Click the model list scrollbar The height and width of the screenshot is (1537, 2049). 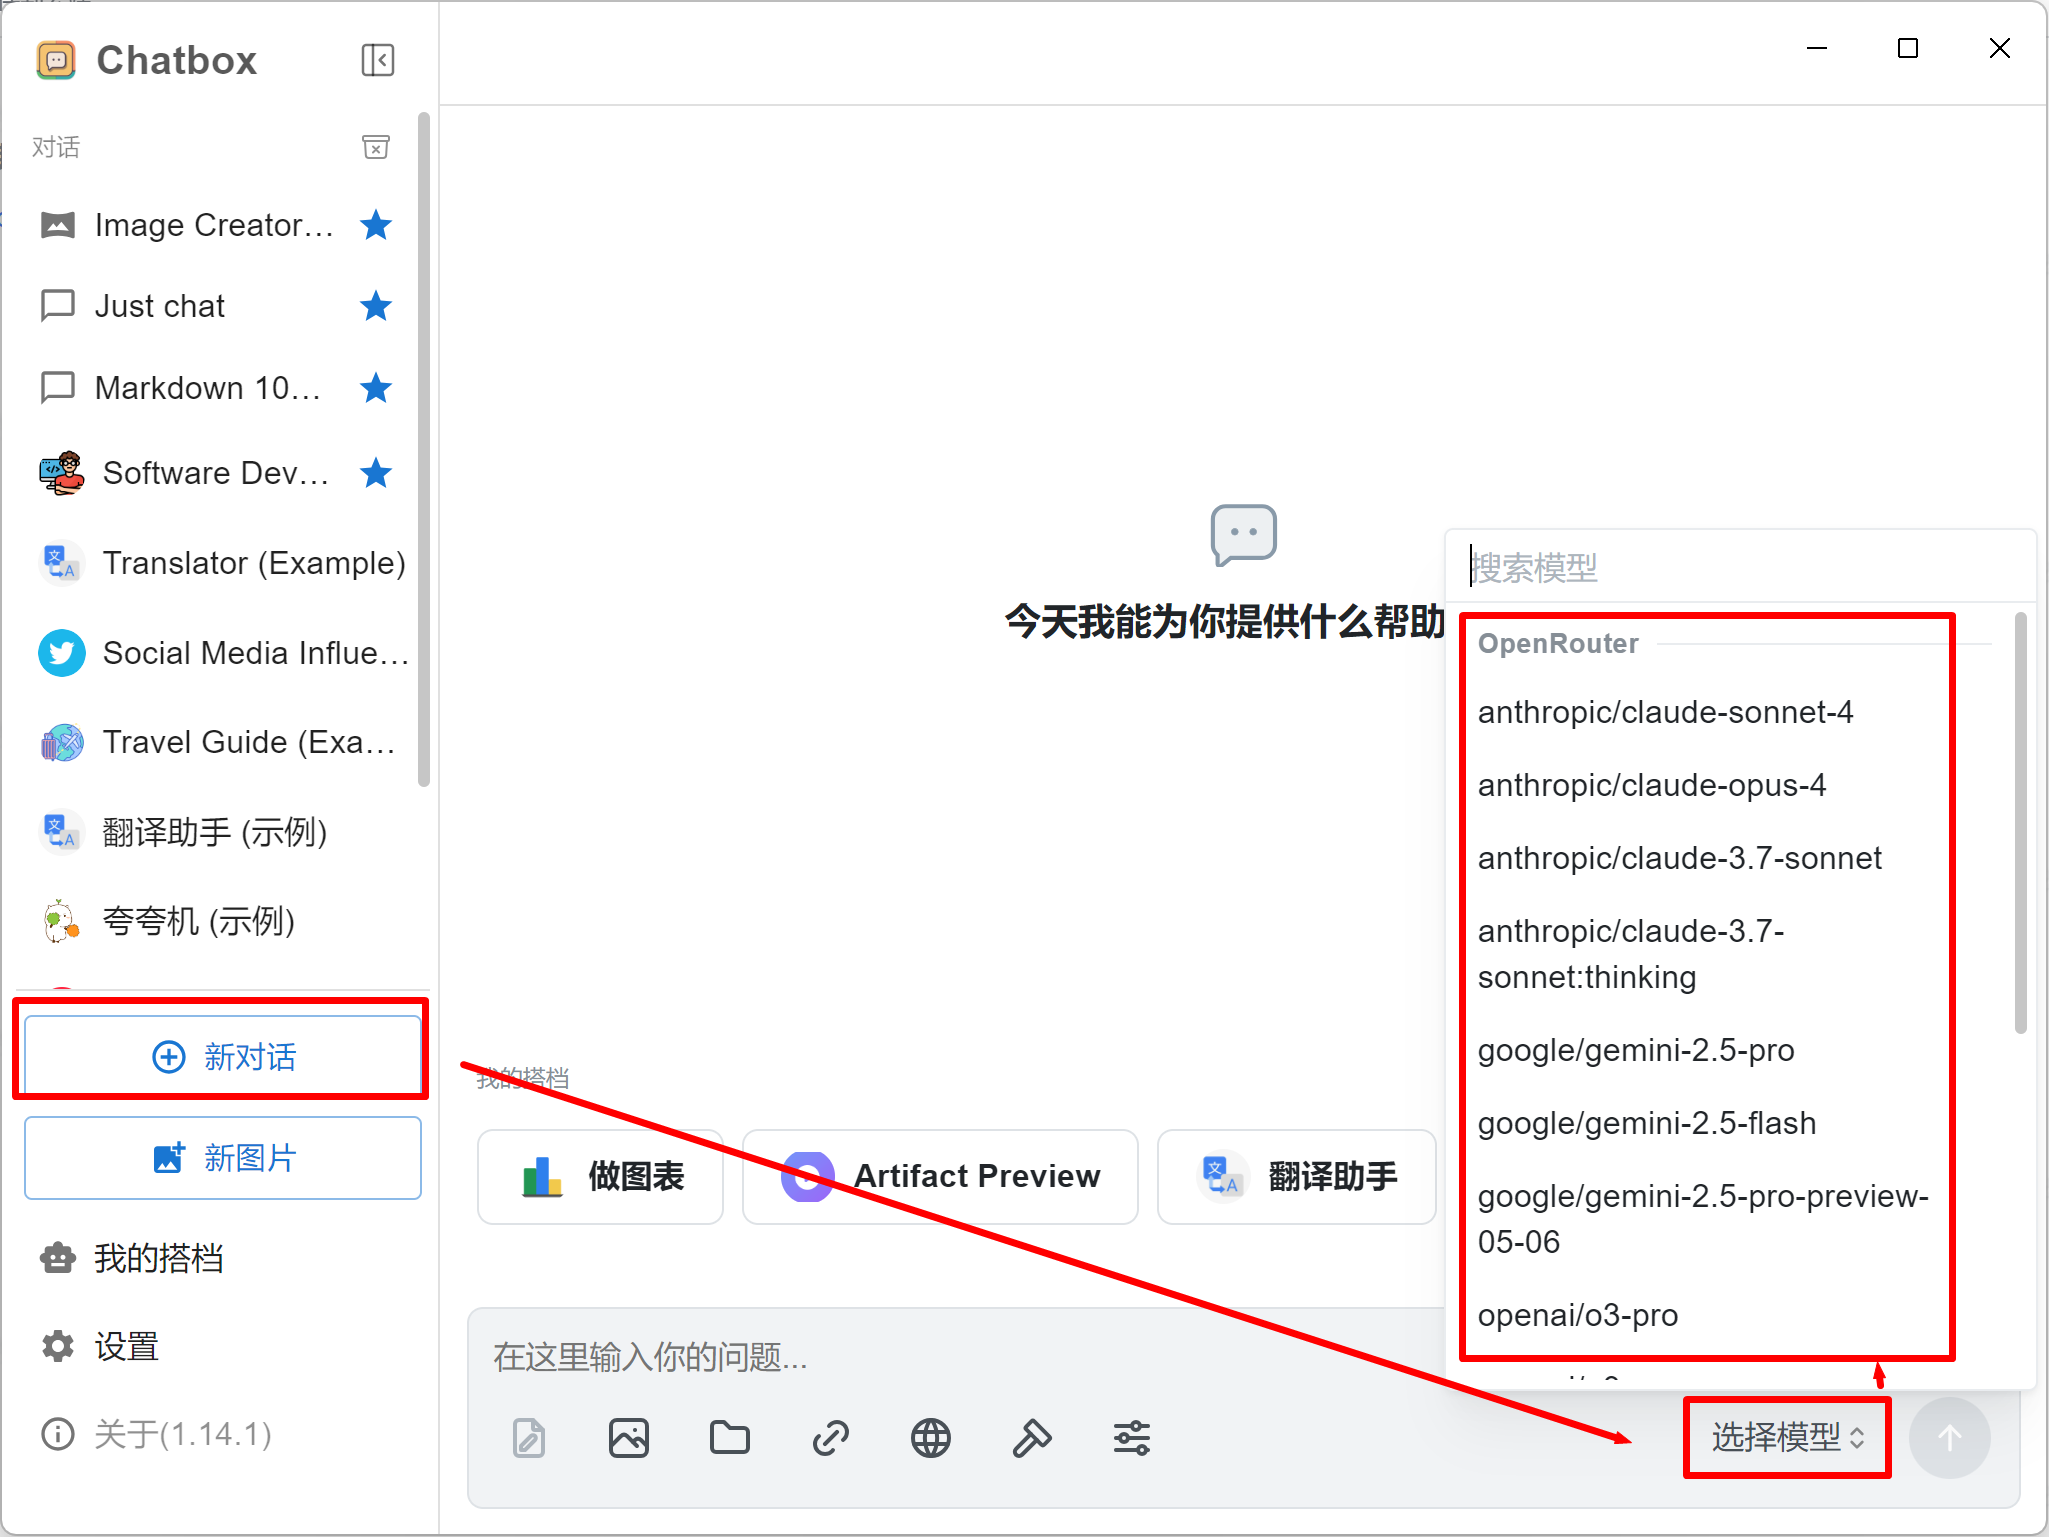tap(2020, 823)
